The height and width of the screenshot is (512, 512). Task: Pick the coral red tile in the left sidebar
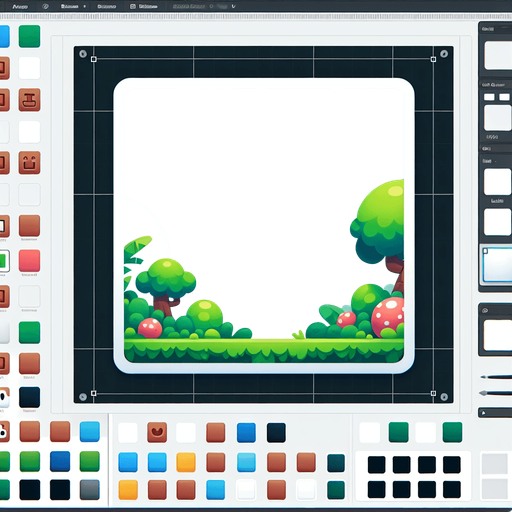(29, 261)
